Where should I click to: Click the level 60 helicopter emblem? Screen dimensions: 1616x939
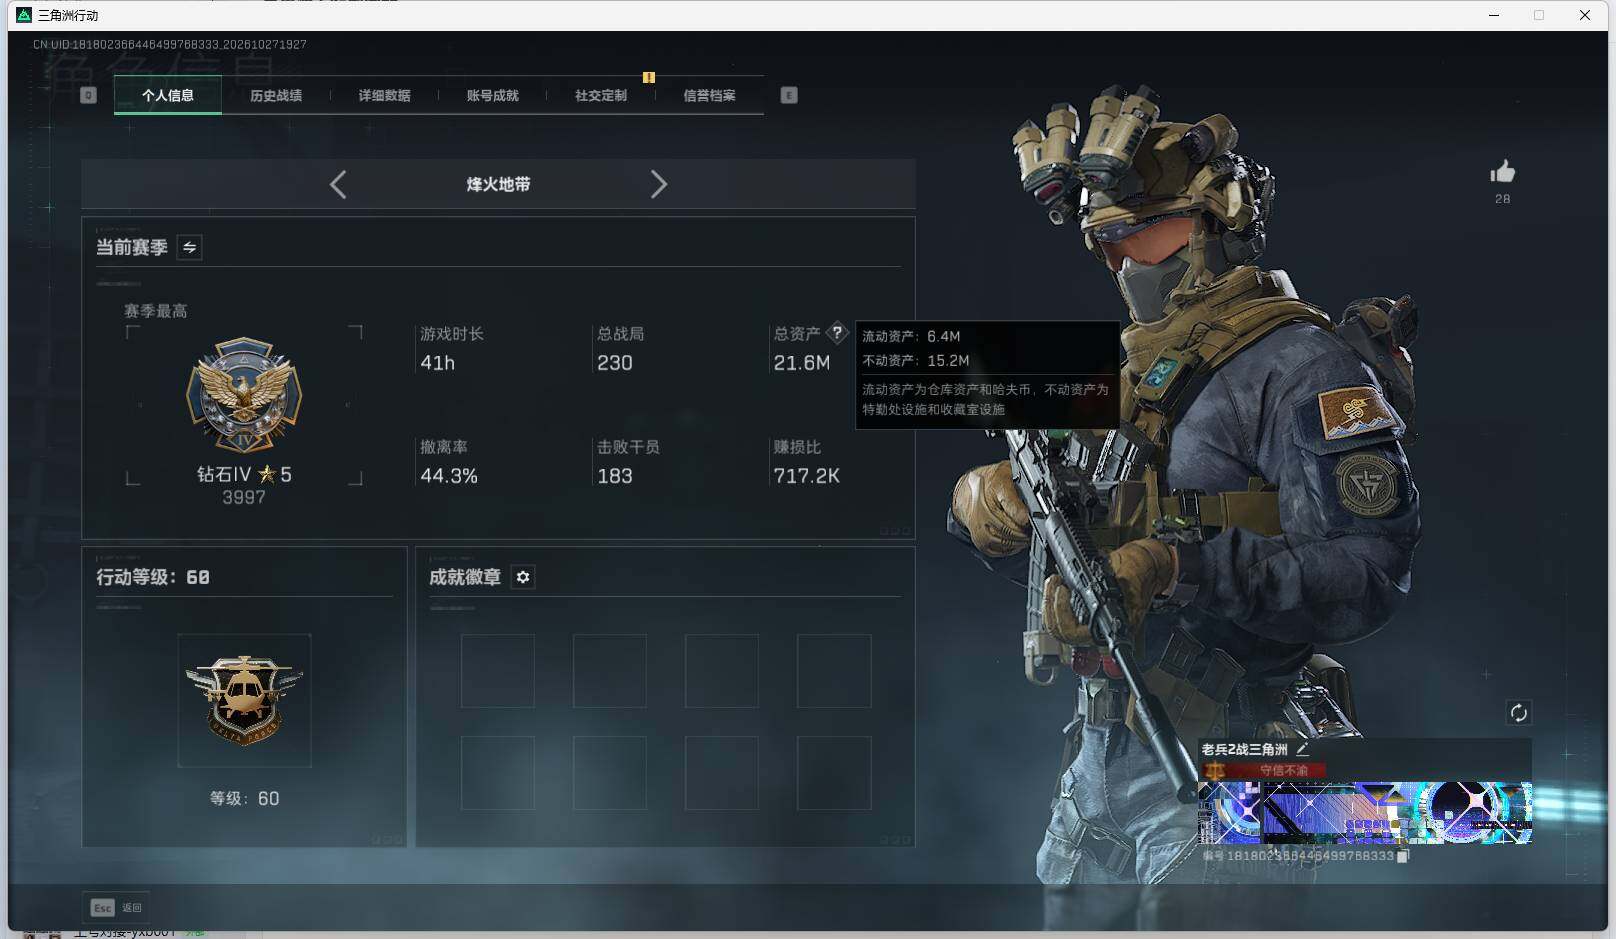coord(244,700)
